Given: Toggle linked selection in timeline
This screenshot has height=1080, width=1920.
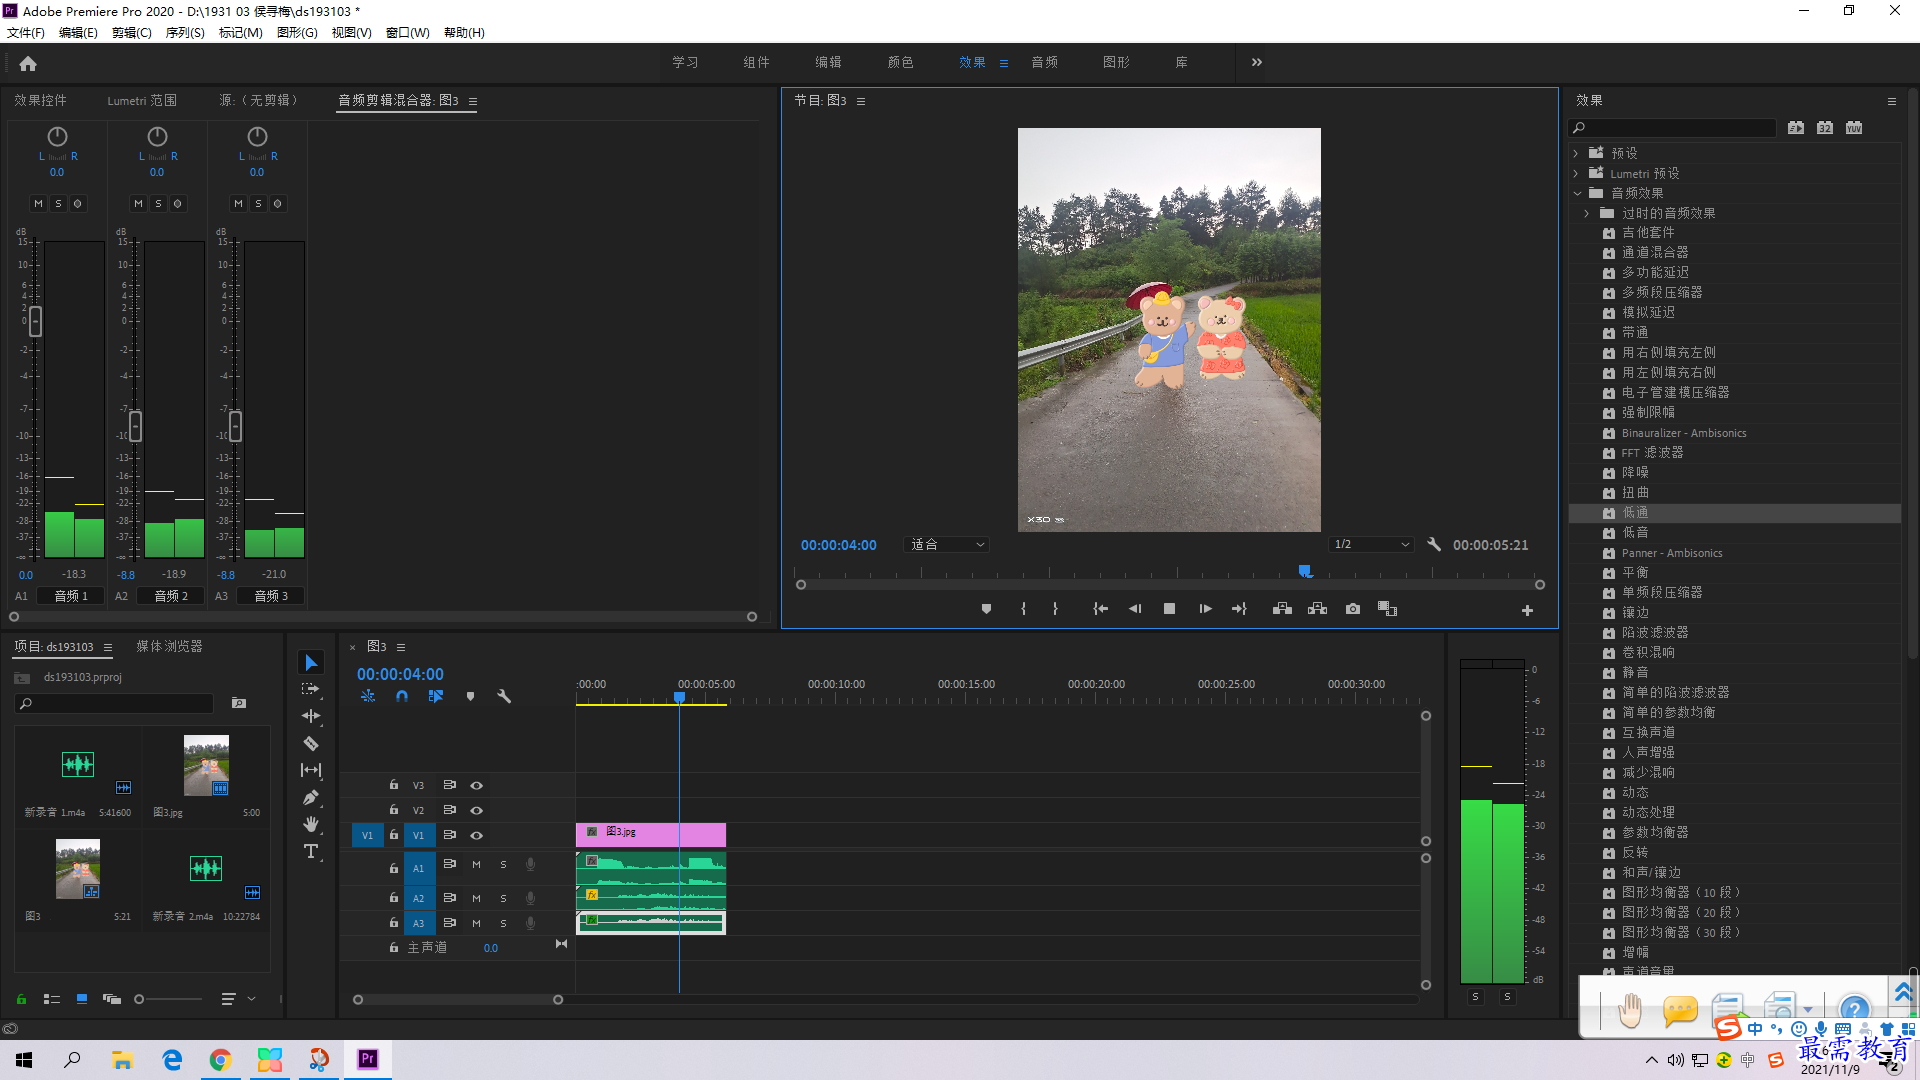Looking at the screenshot, I should pos(436,696).
